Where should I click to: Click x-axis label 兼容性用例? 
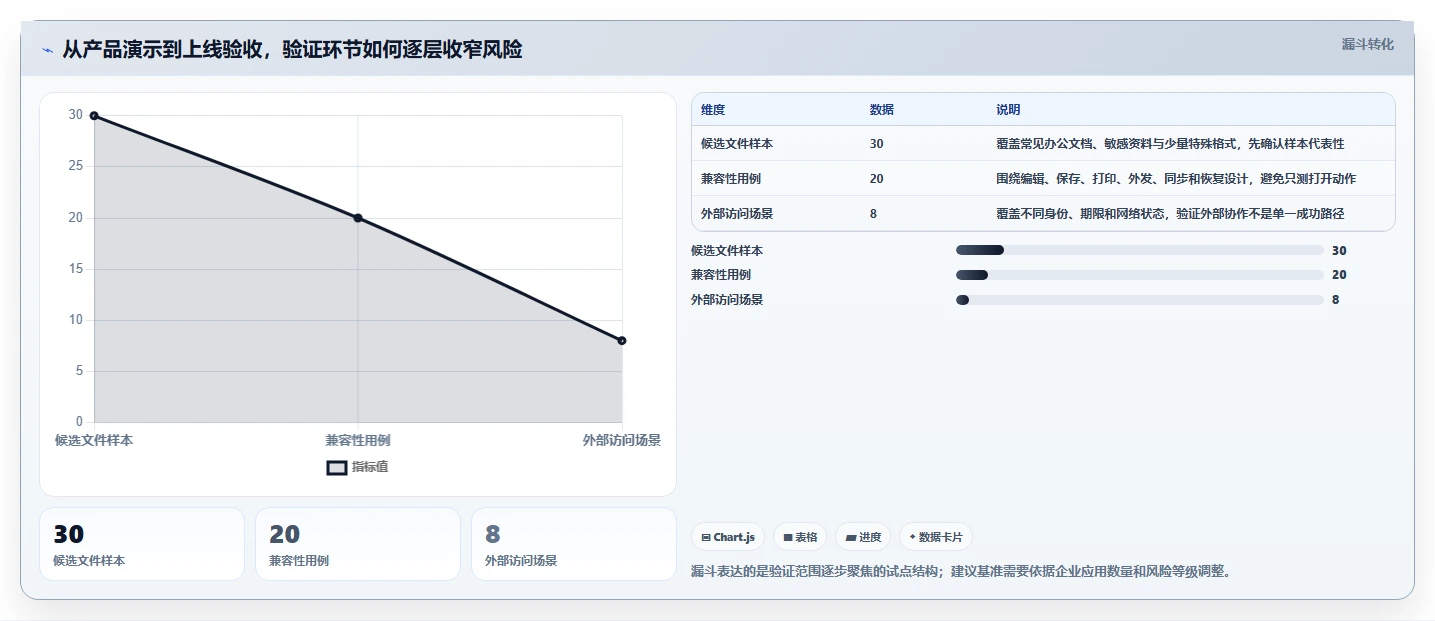358,440
